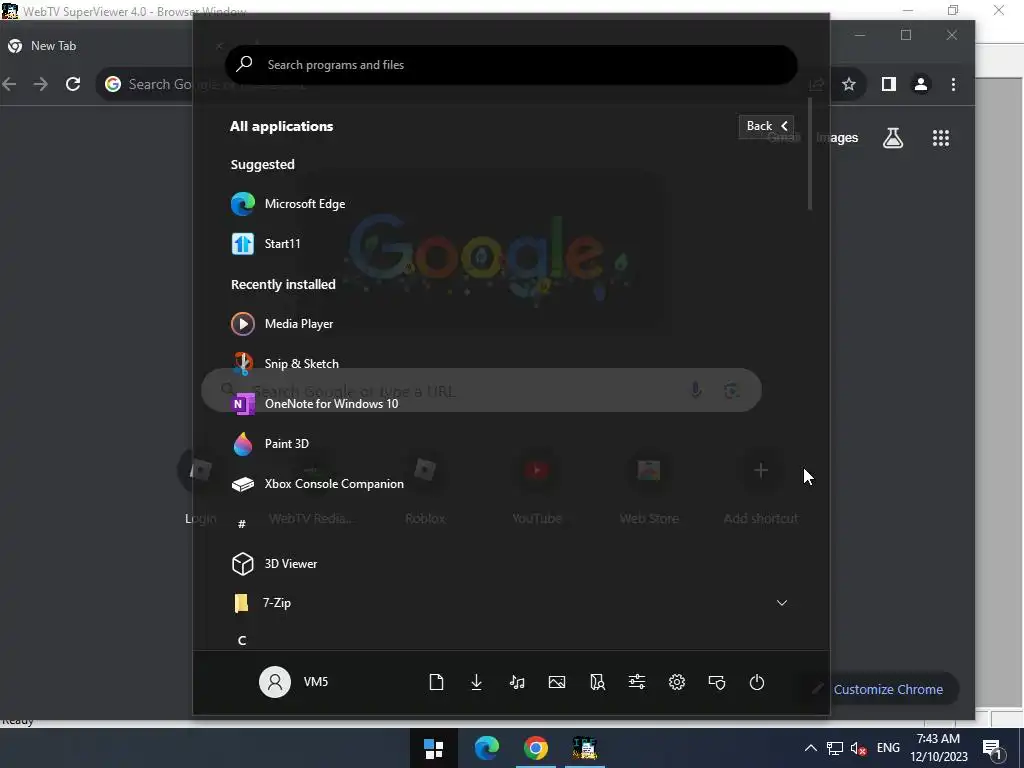
Task: Click the ENG language indicator
Action: 888,748
